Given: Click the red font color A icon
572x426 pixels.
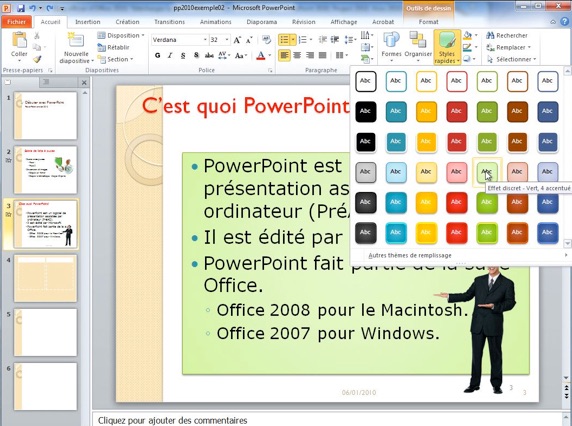Looking at the screenshot, I should click(260, 55).
